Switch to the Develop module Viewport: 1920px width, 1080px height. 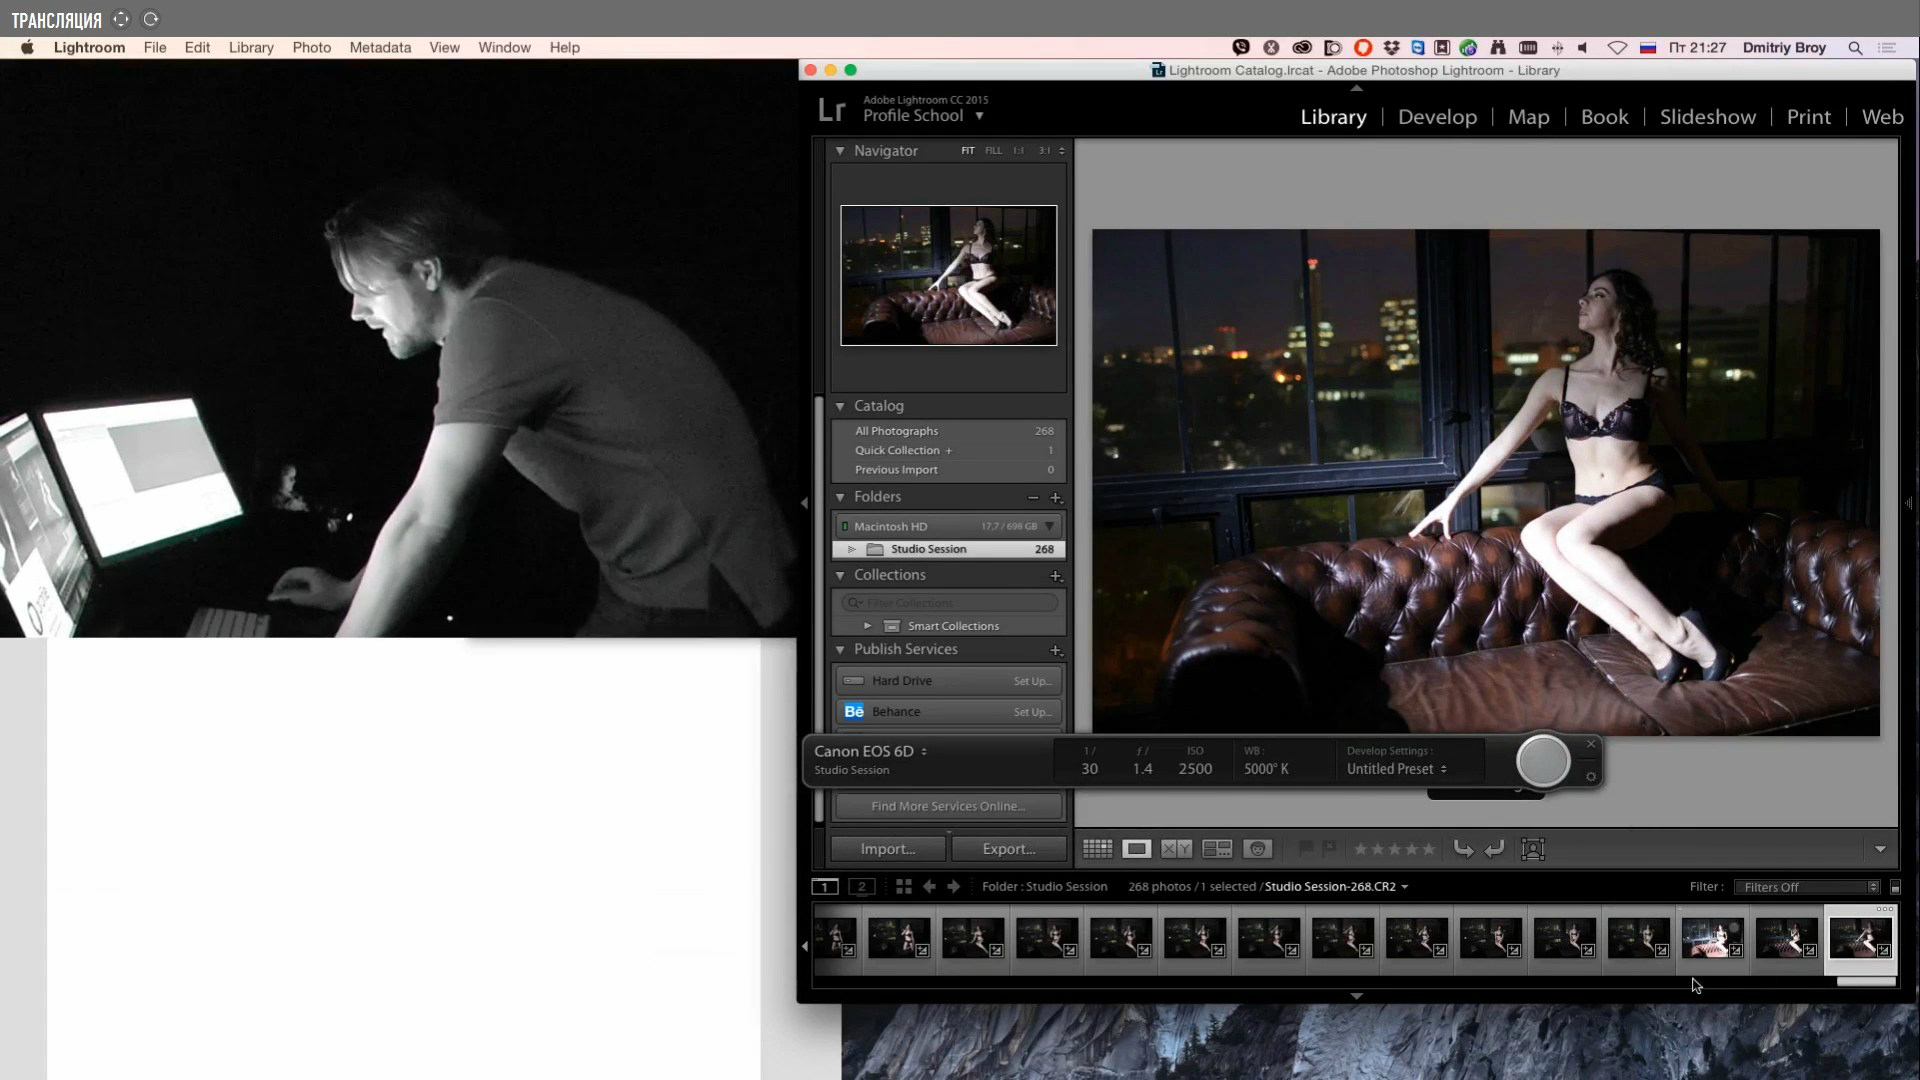1437,117
